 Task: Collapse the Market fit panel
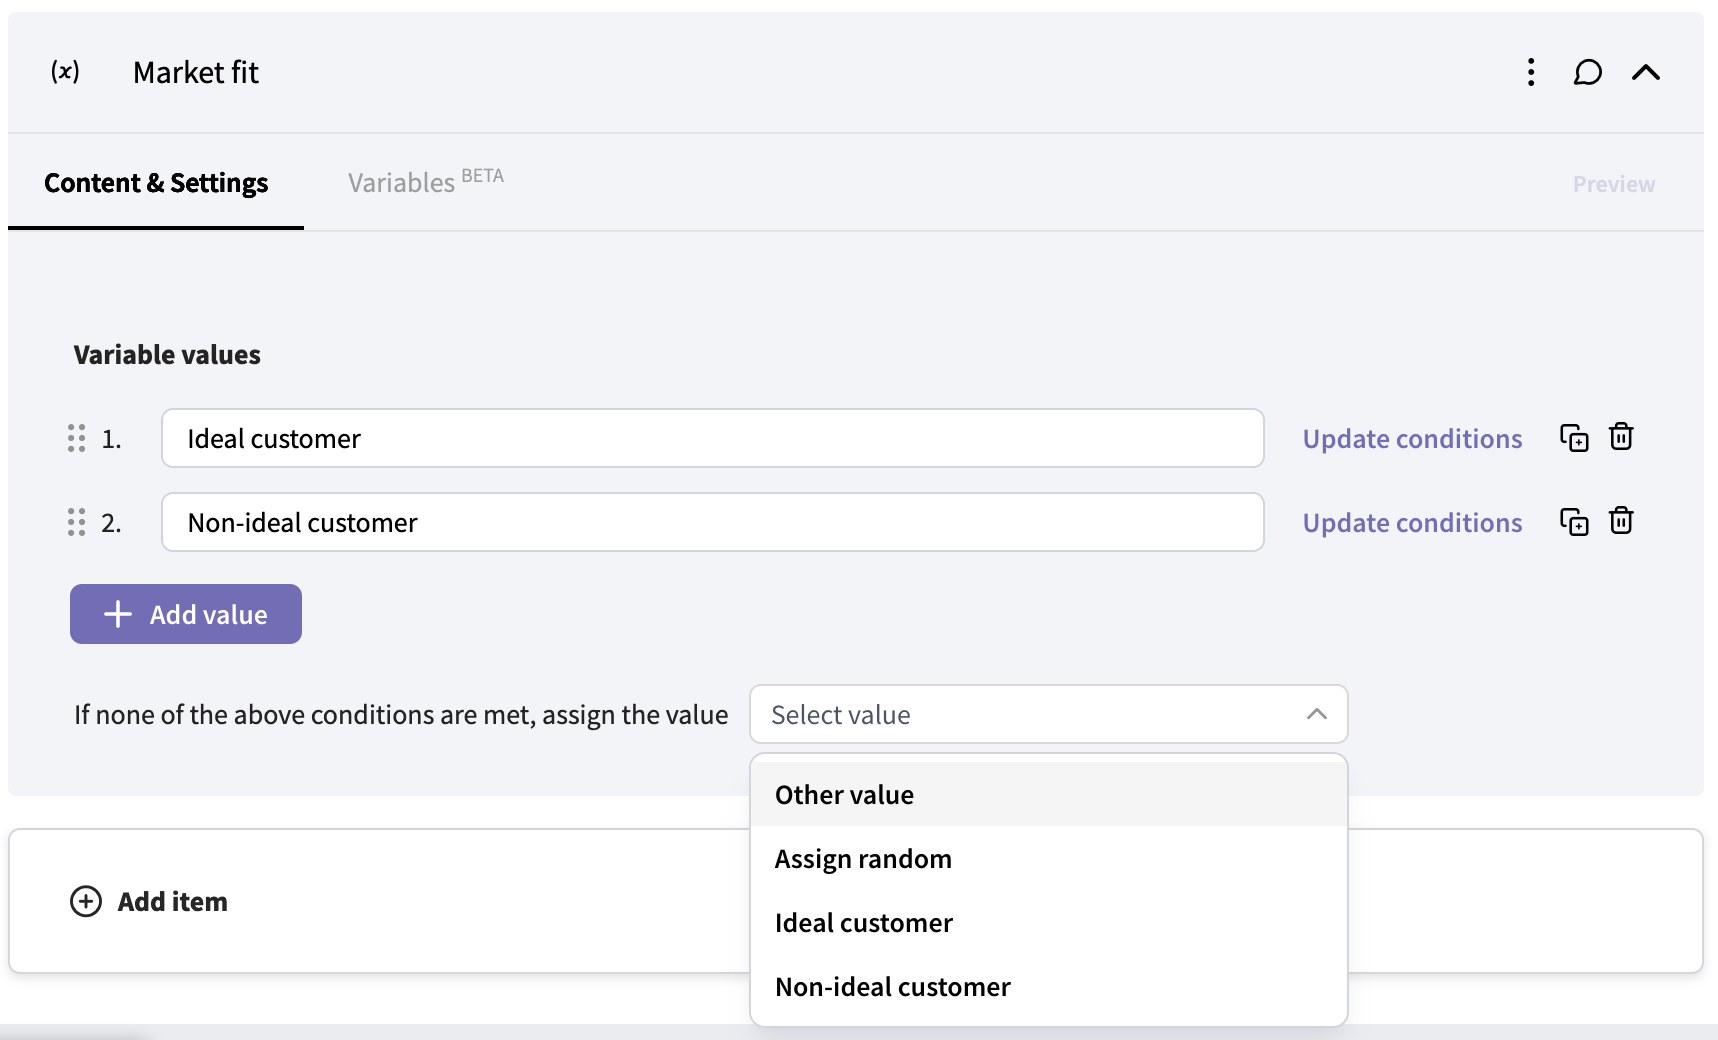(1645, 72)
